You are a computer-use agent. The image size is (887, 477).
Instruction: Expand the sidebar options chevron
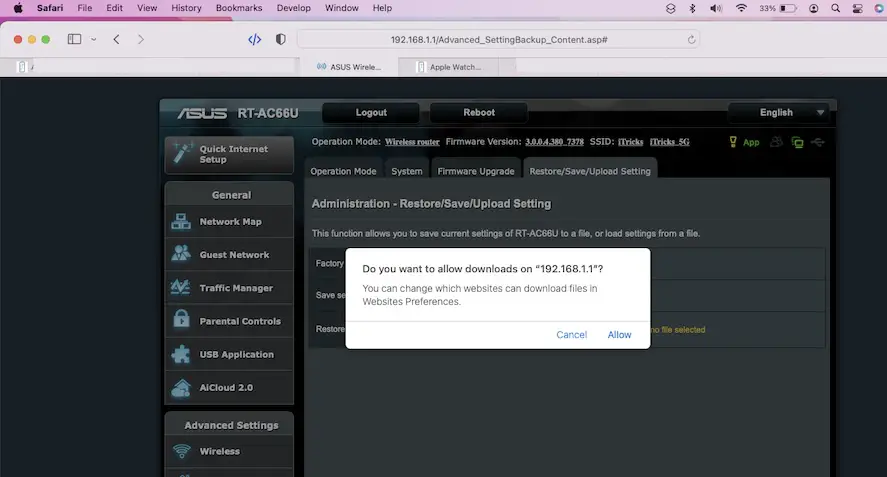click(93, 39)
